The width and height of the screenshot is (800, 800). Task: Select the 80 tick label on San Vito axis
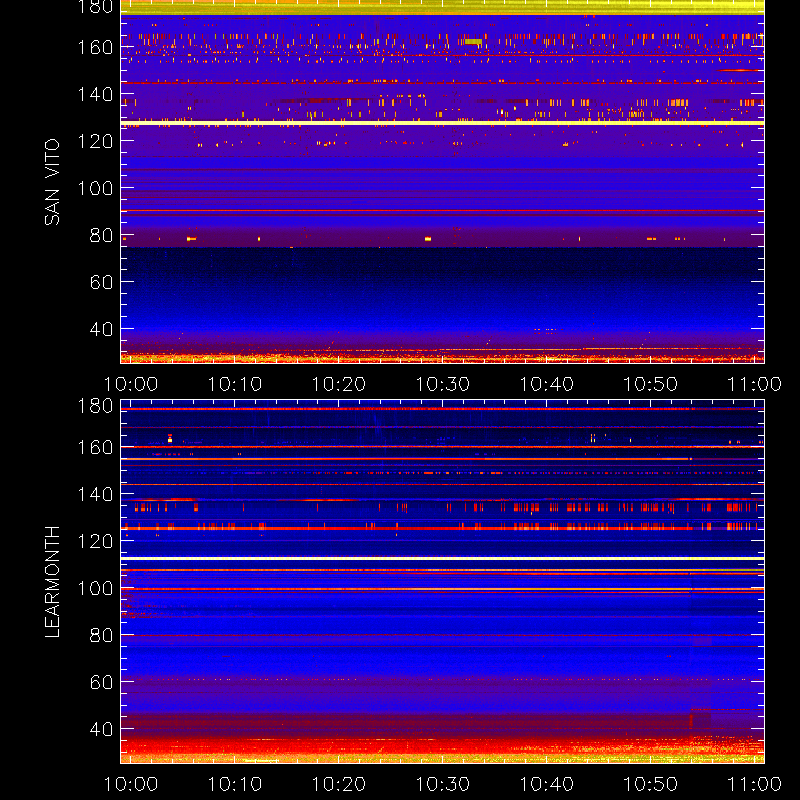coord(102,235)
